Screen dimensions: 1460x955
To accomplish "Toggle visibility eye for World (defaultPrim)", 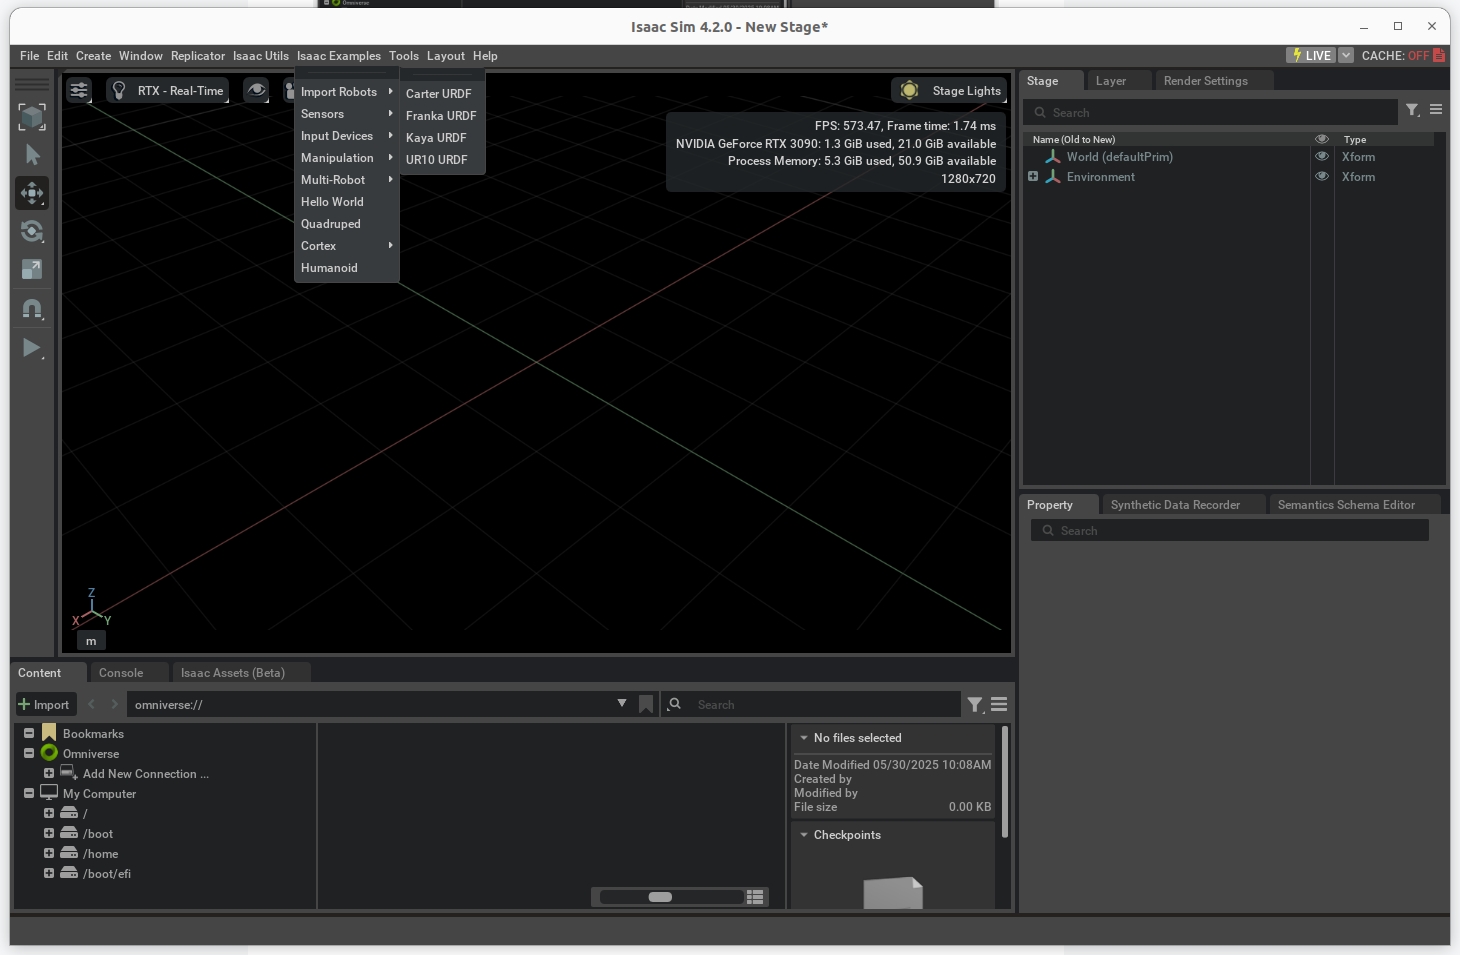I will 1322,157.
